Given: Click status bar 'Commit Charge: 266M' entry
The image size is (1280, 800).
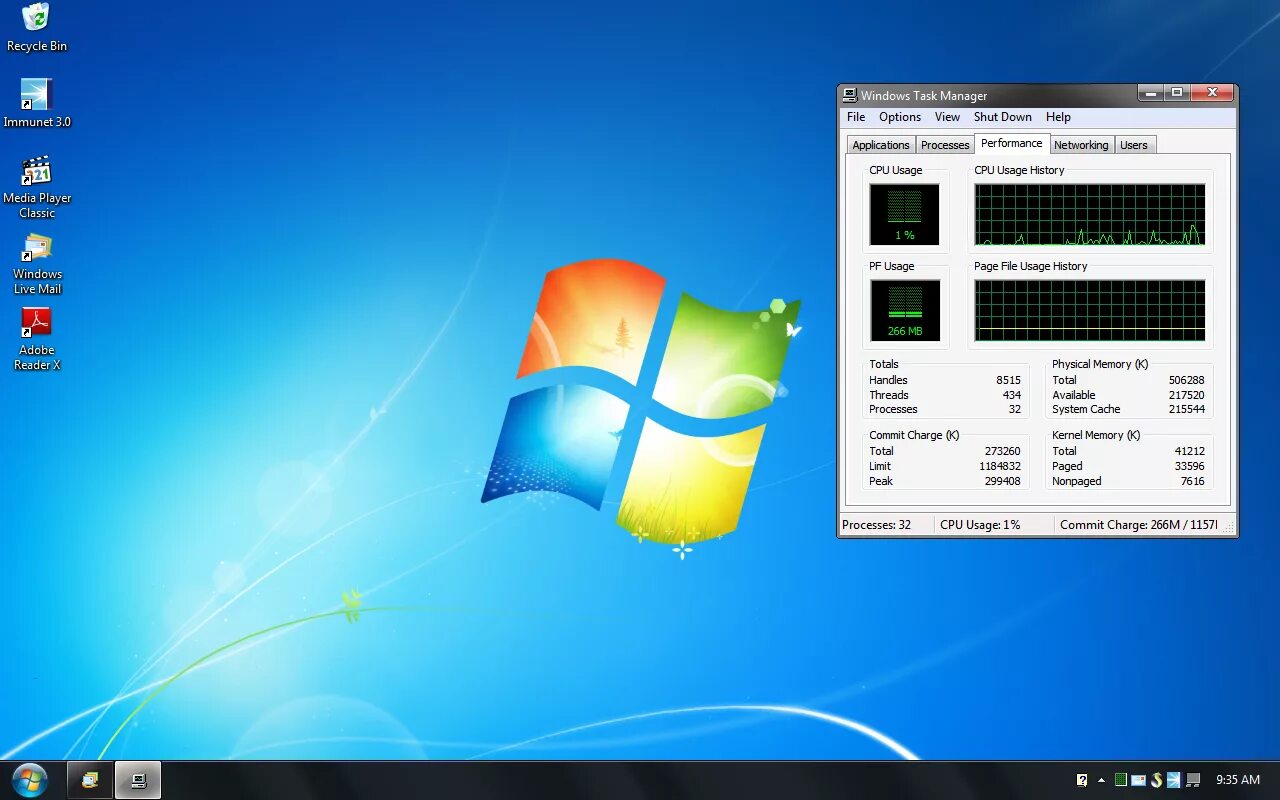Looking at the screenshot, I should (x=1139, y=525).
